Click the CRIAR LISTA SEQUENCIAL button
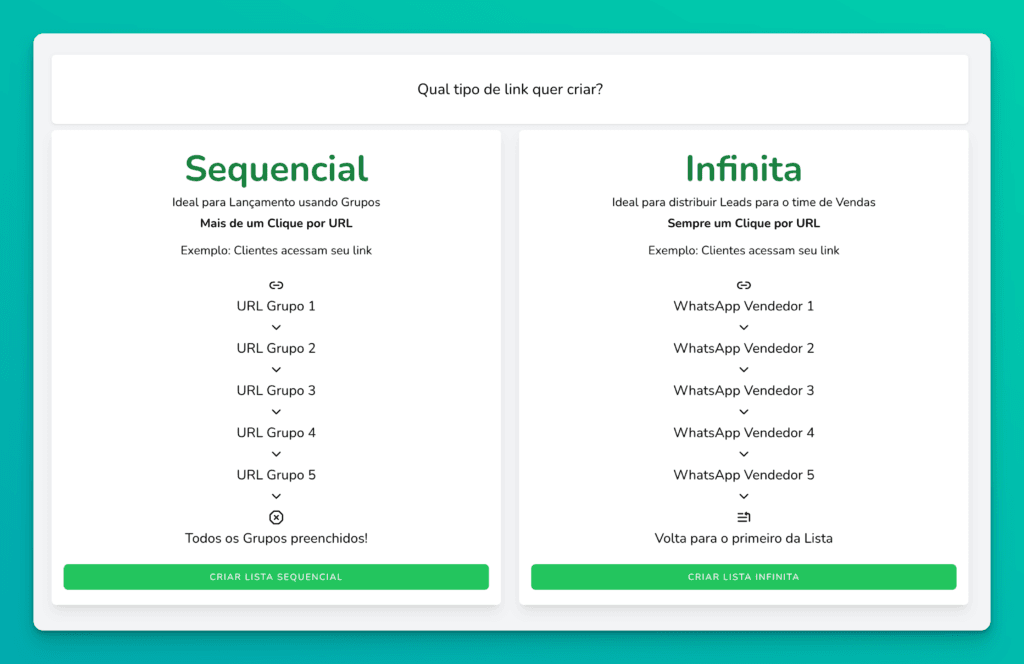 tap(276, 577)
